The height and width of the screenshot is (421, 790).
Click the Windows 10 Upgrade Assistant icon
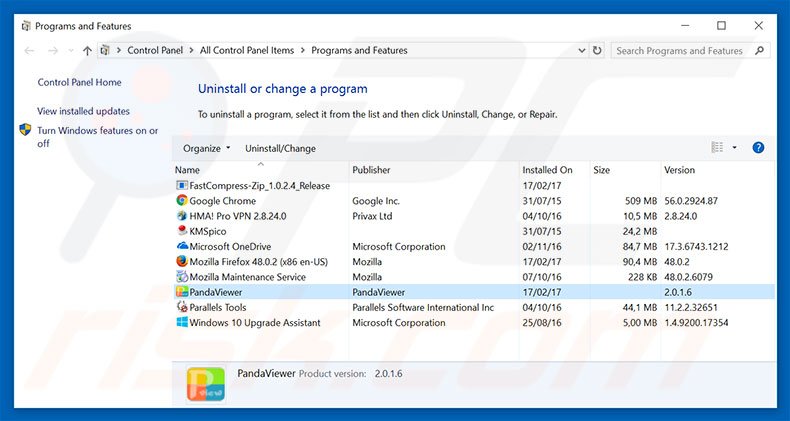coord(182,322)
